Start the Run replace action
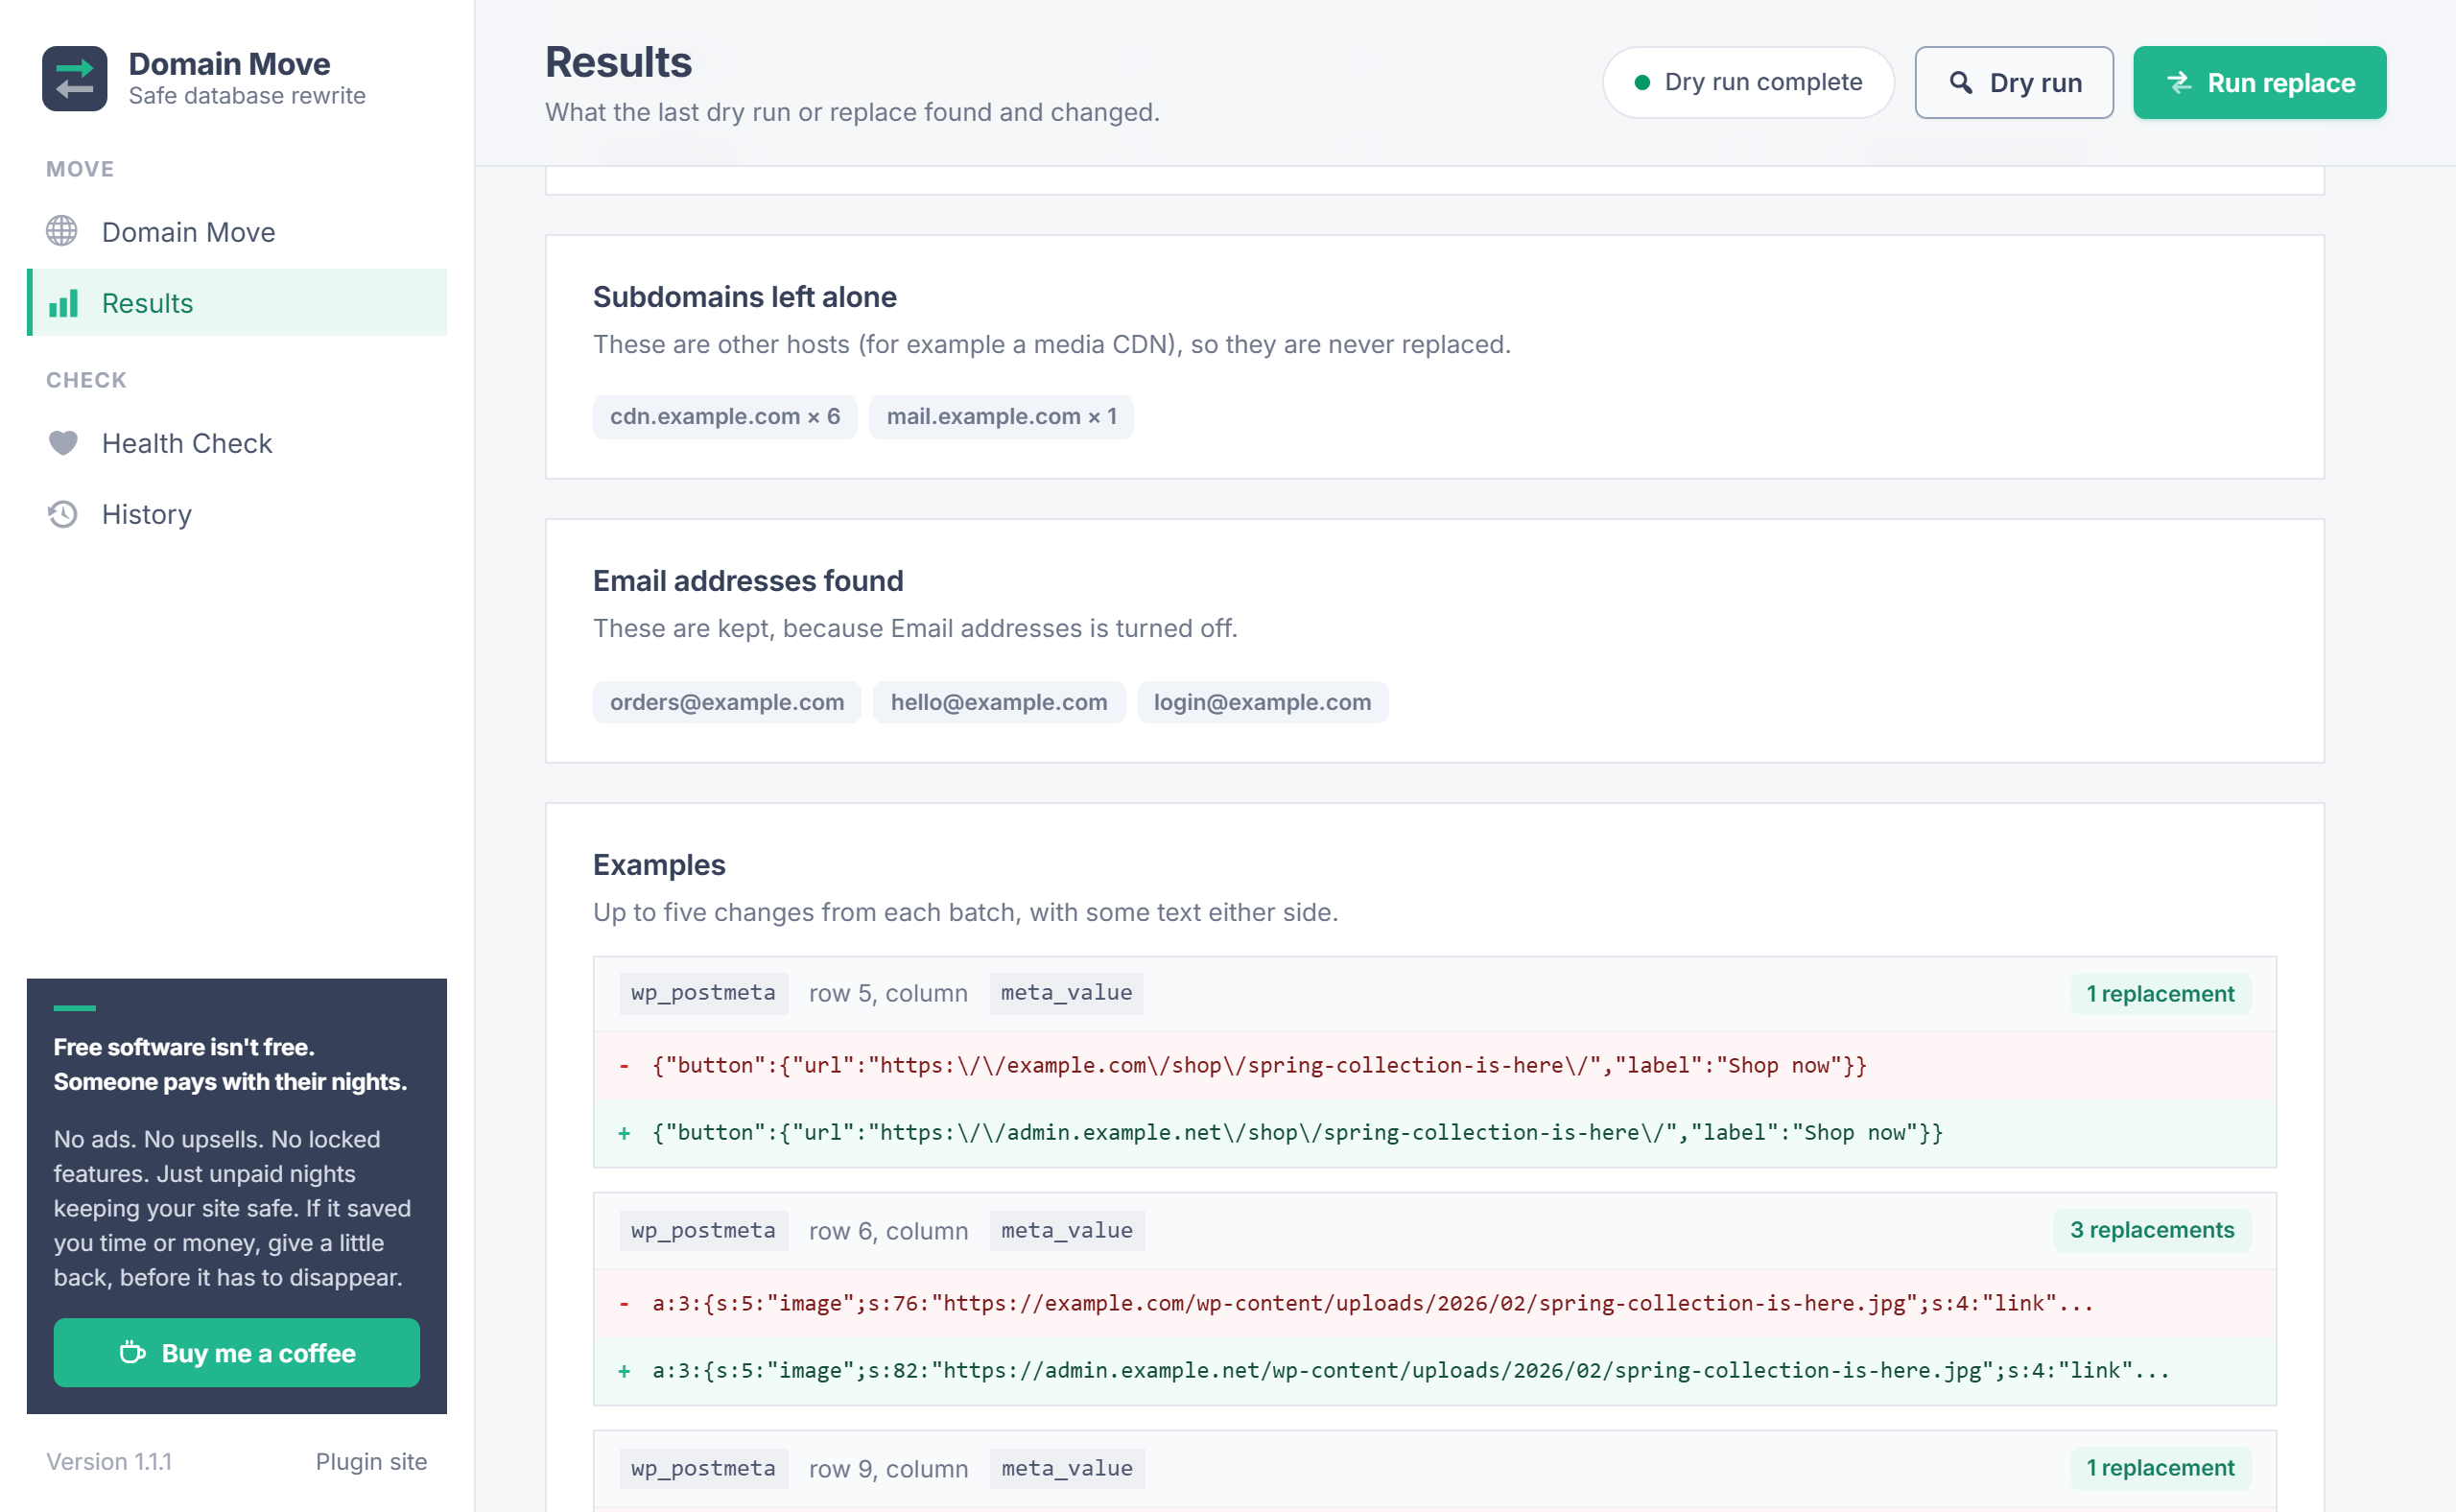 click(2260, 83)
